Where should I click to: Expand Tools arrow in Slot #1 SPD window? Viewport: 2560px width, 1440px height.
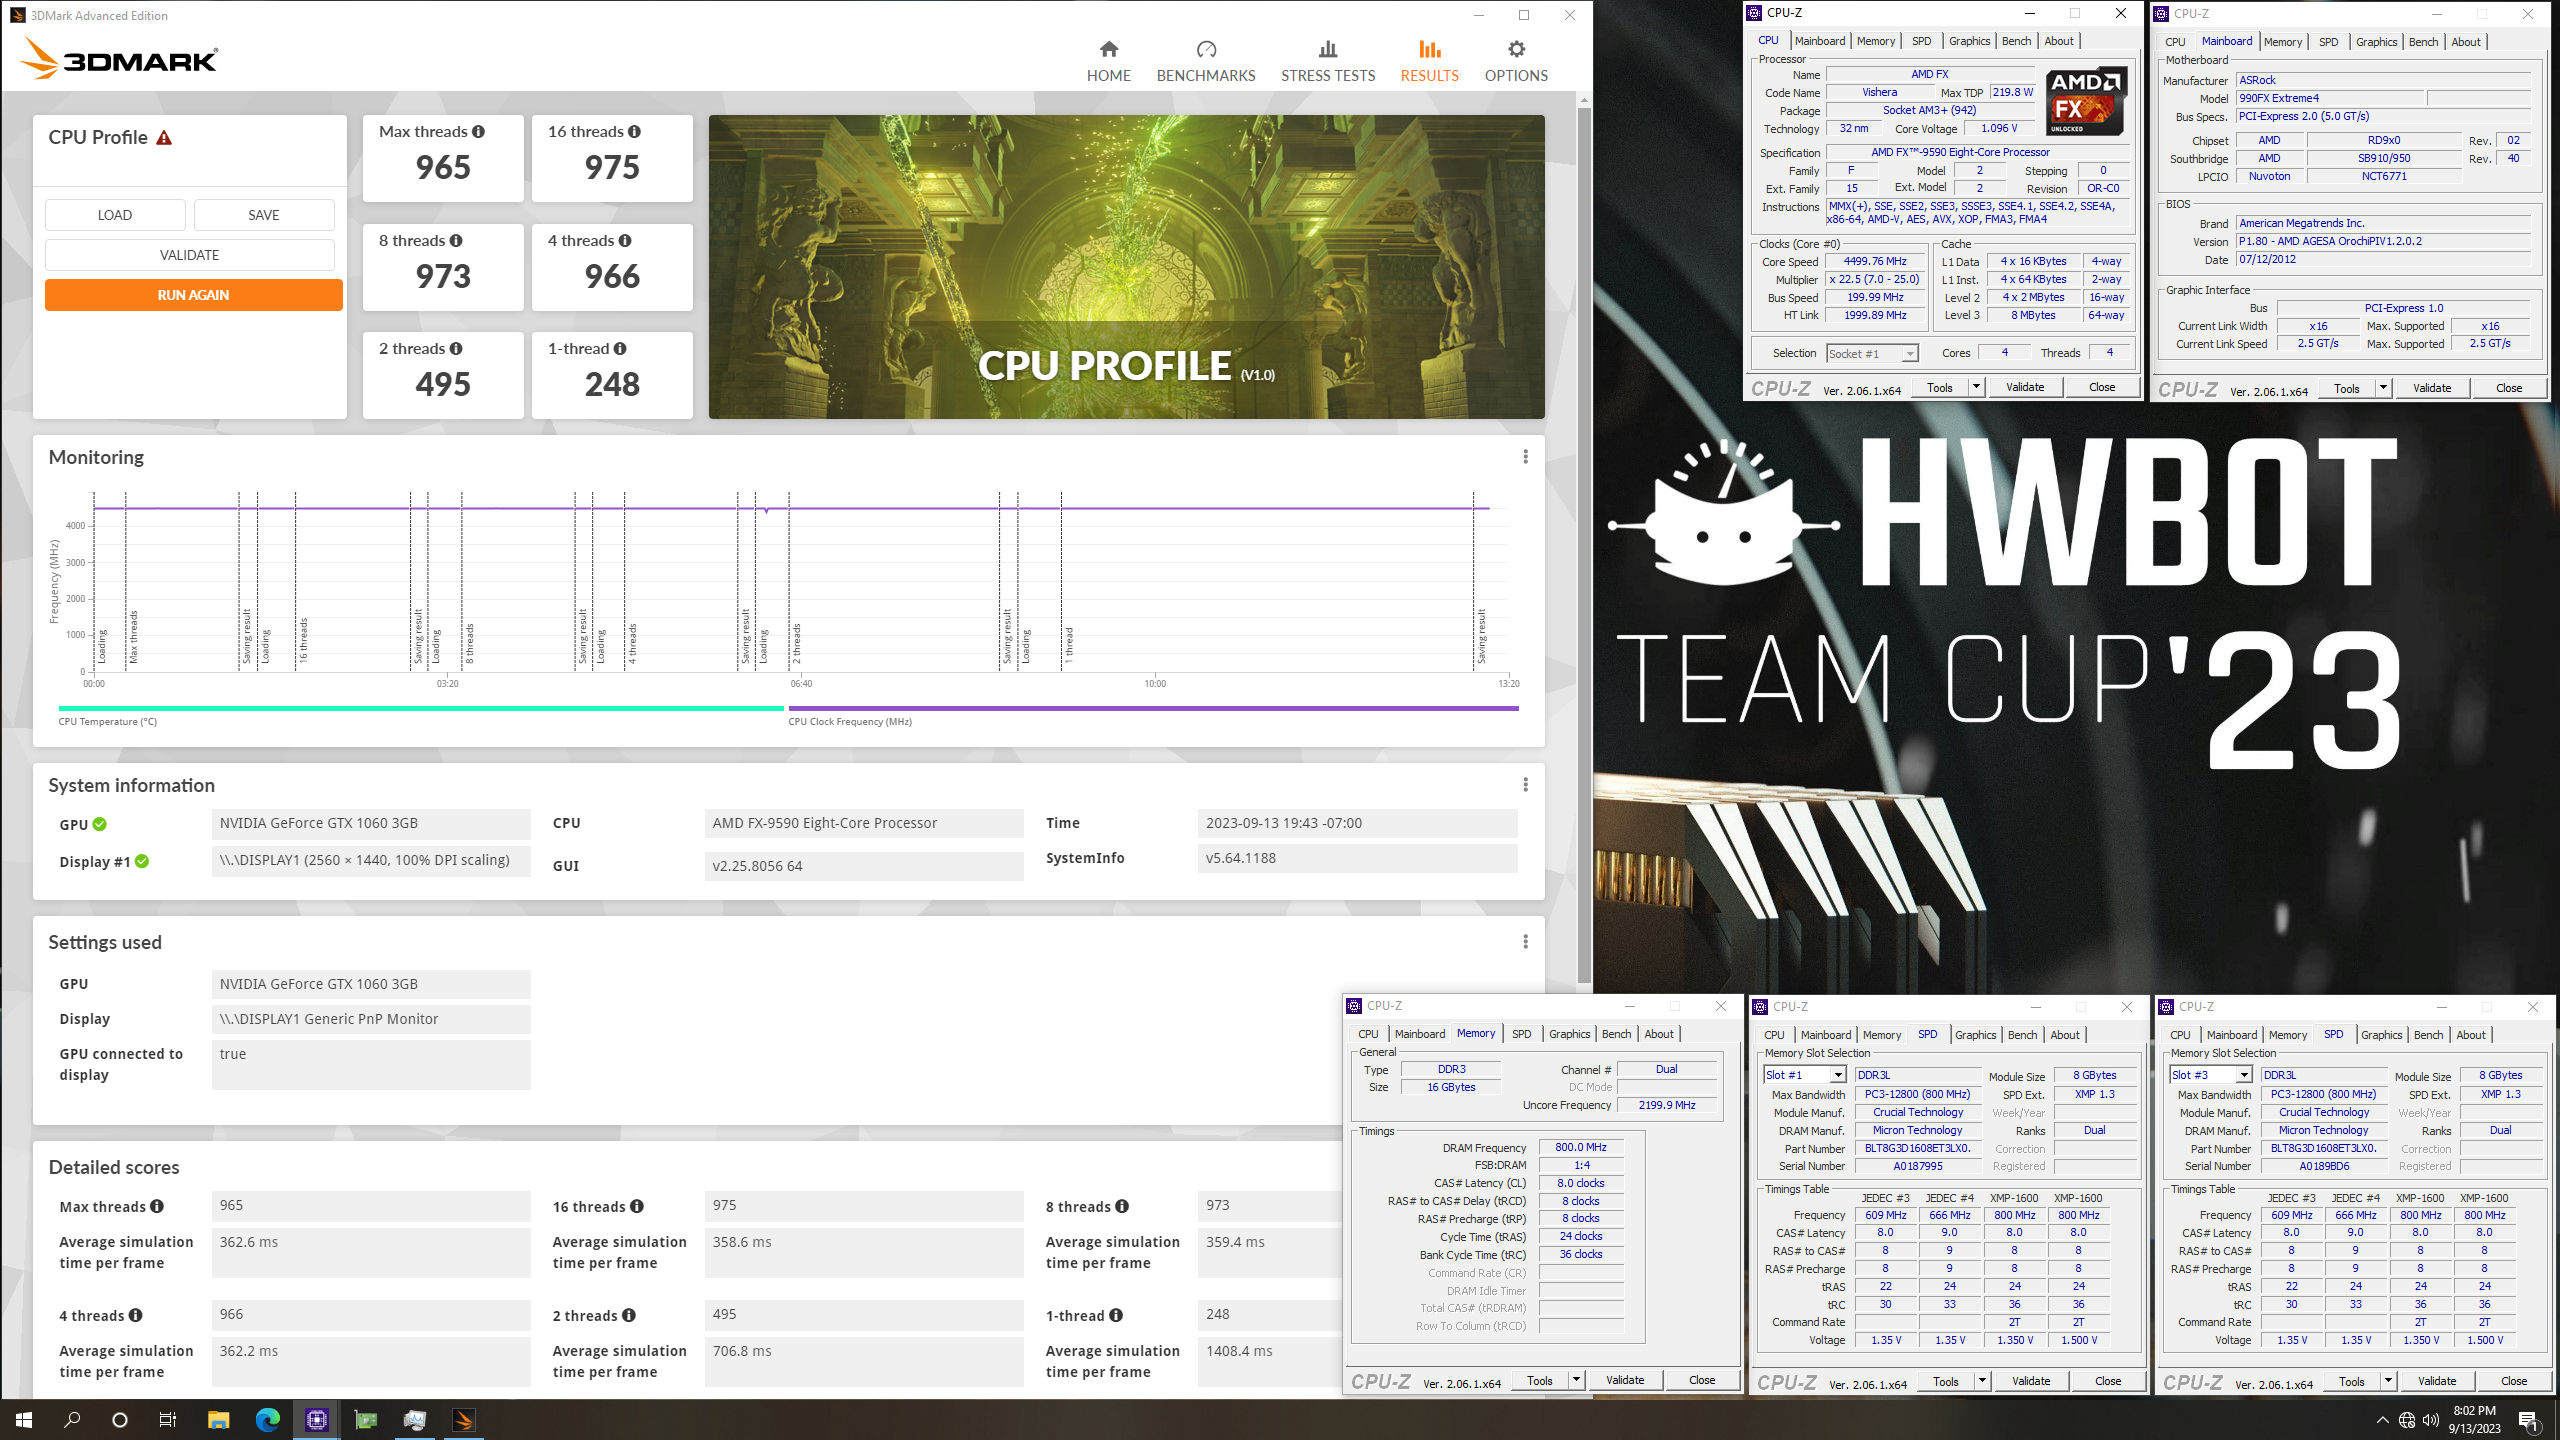(1982, 1382)
